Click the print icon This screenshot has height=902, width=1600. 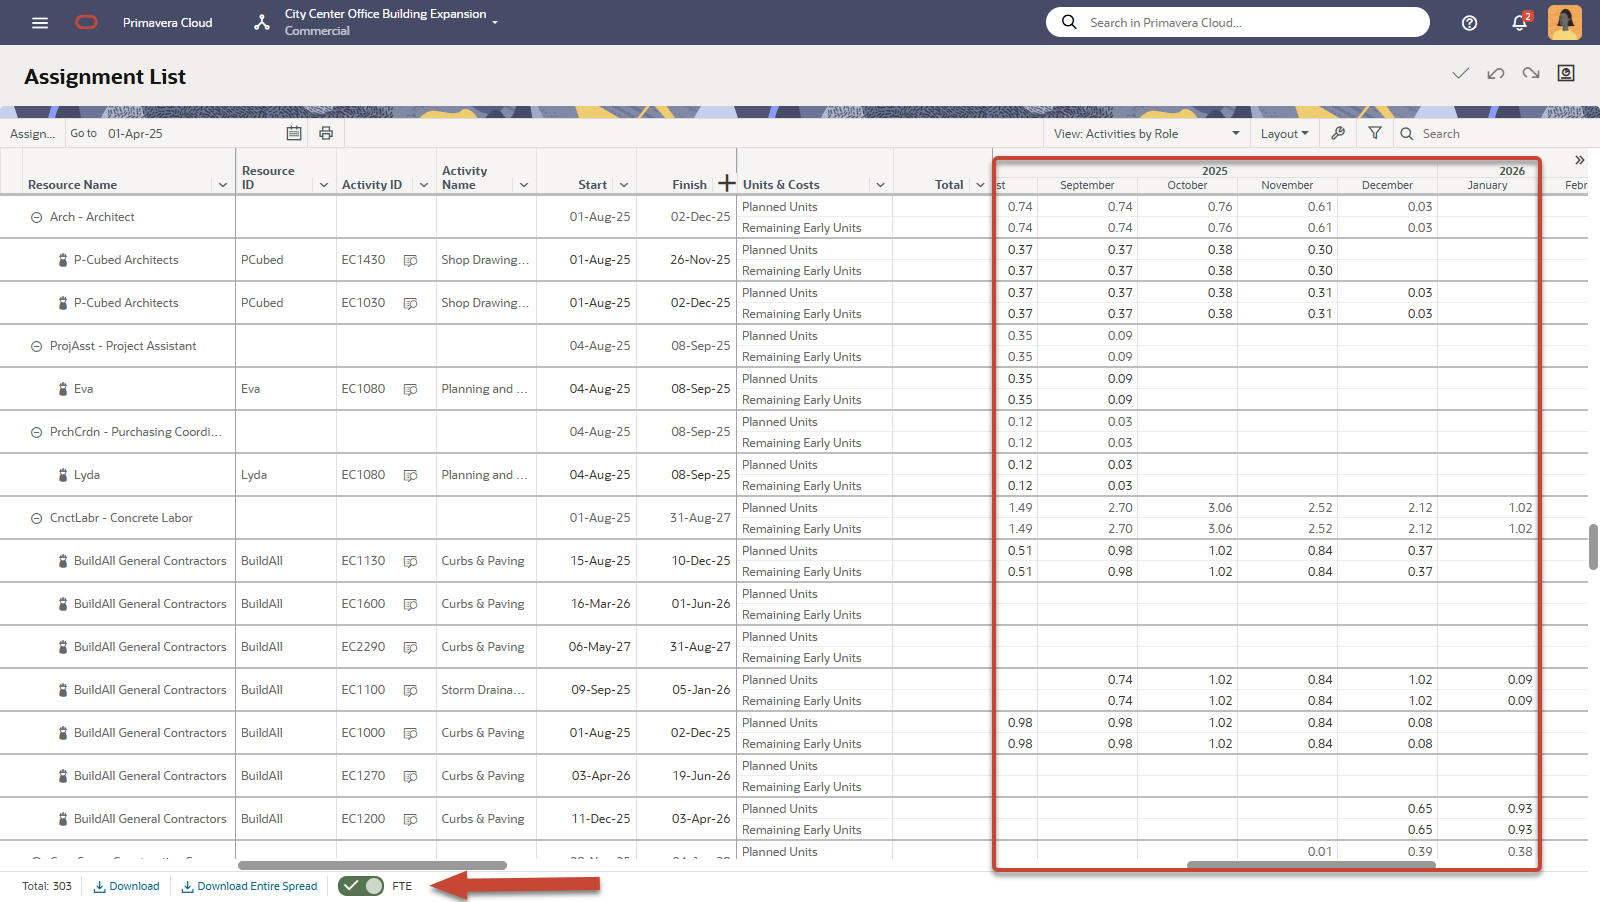325,133
